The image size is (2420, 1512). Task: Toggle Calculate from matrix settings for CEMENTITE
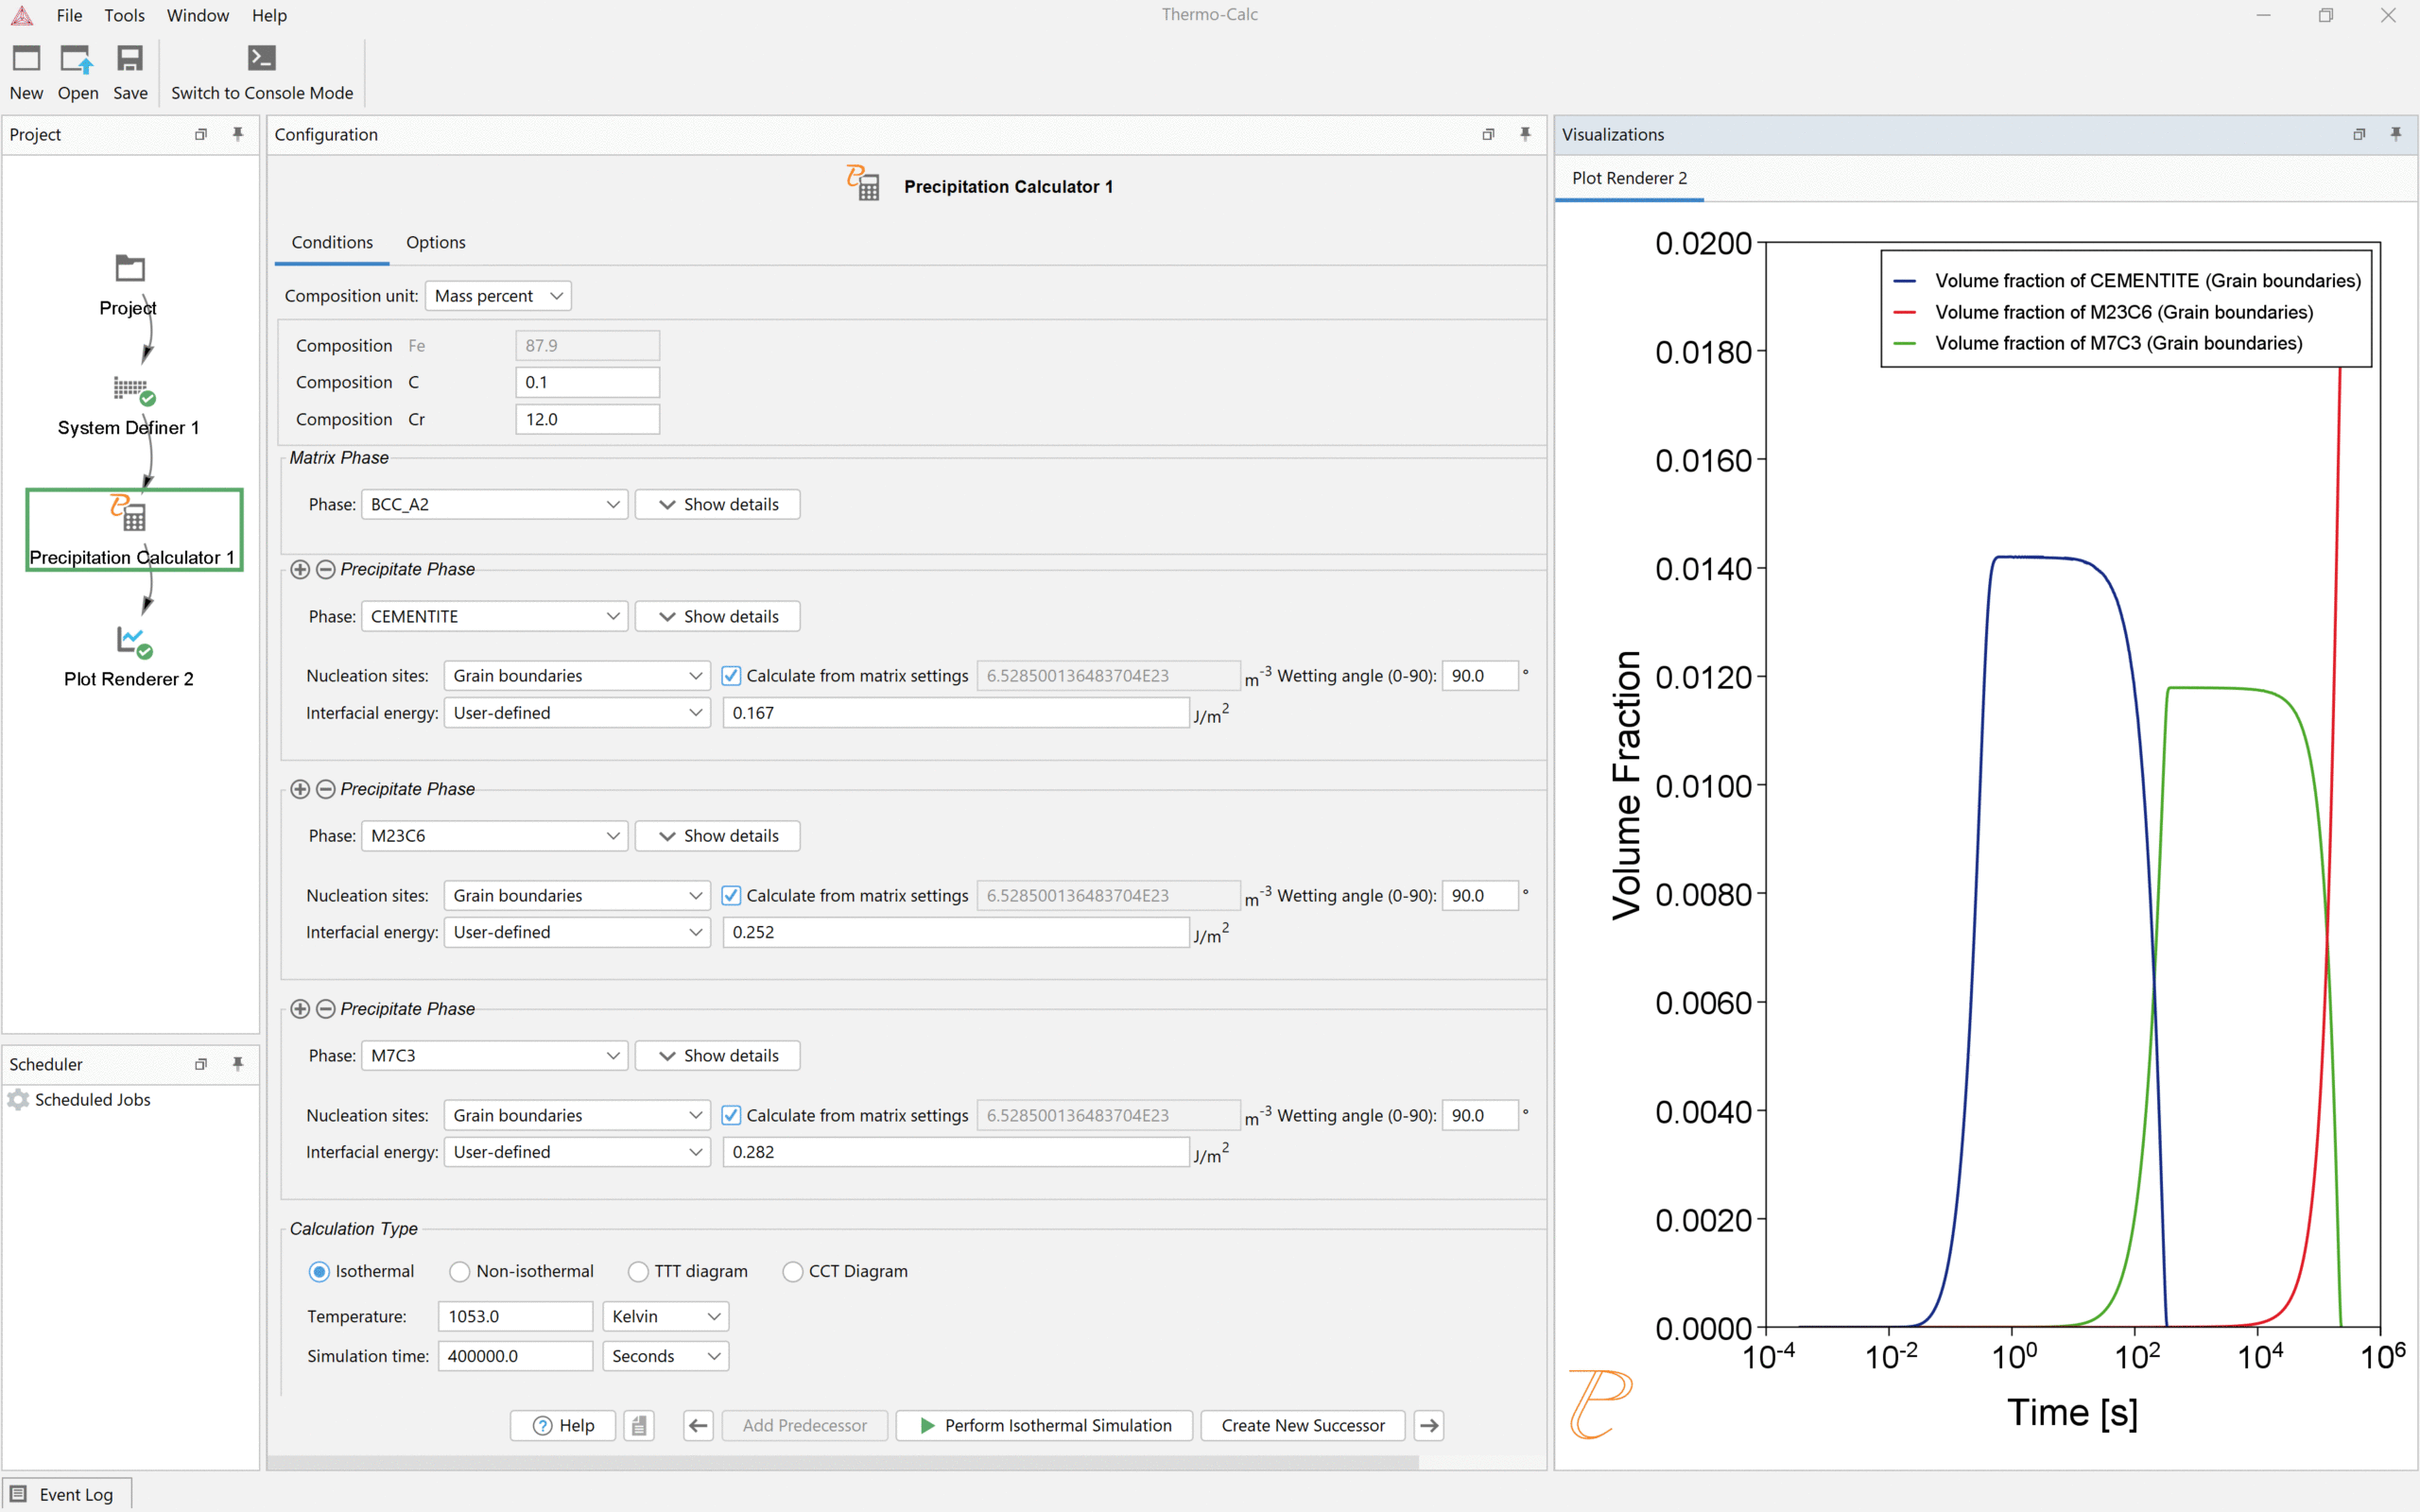731,676
